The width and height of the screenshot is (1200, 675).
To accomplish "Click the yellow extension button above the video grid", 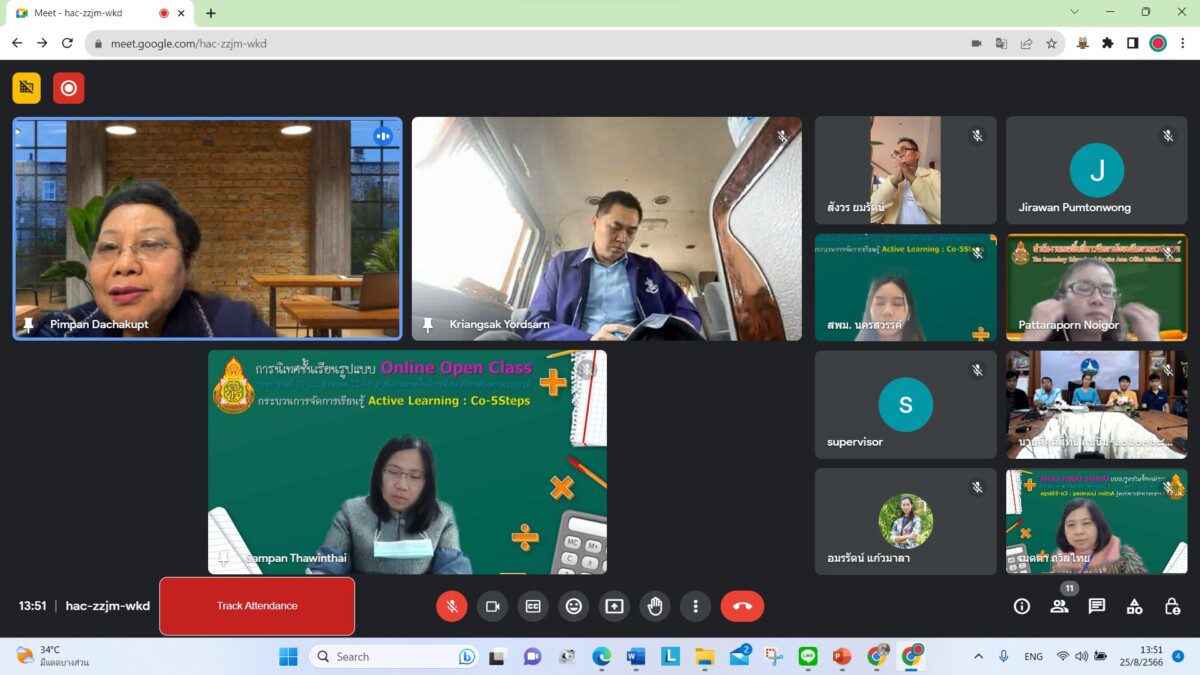I will point(27,88).
